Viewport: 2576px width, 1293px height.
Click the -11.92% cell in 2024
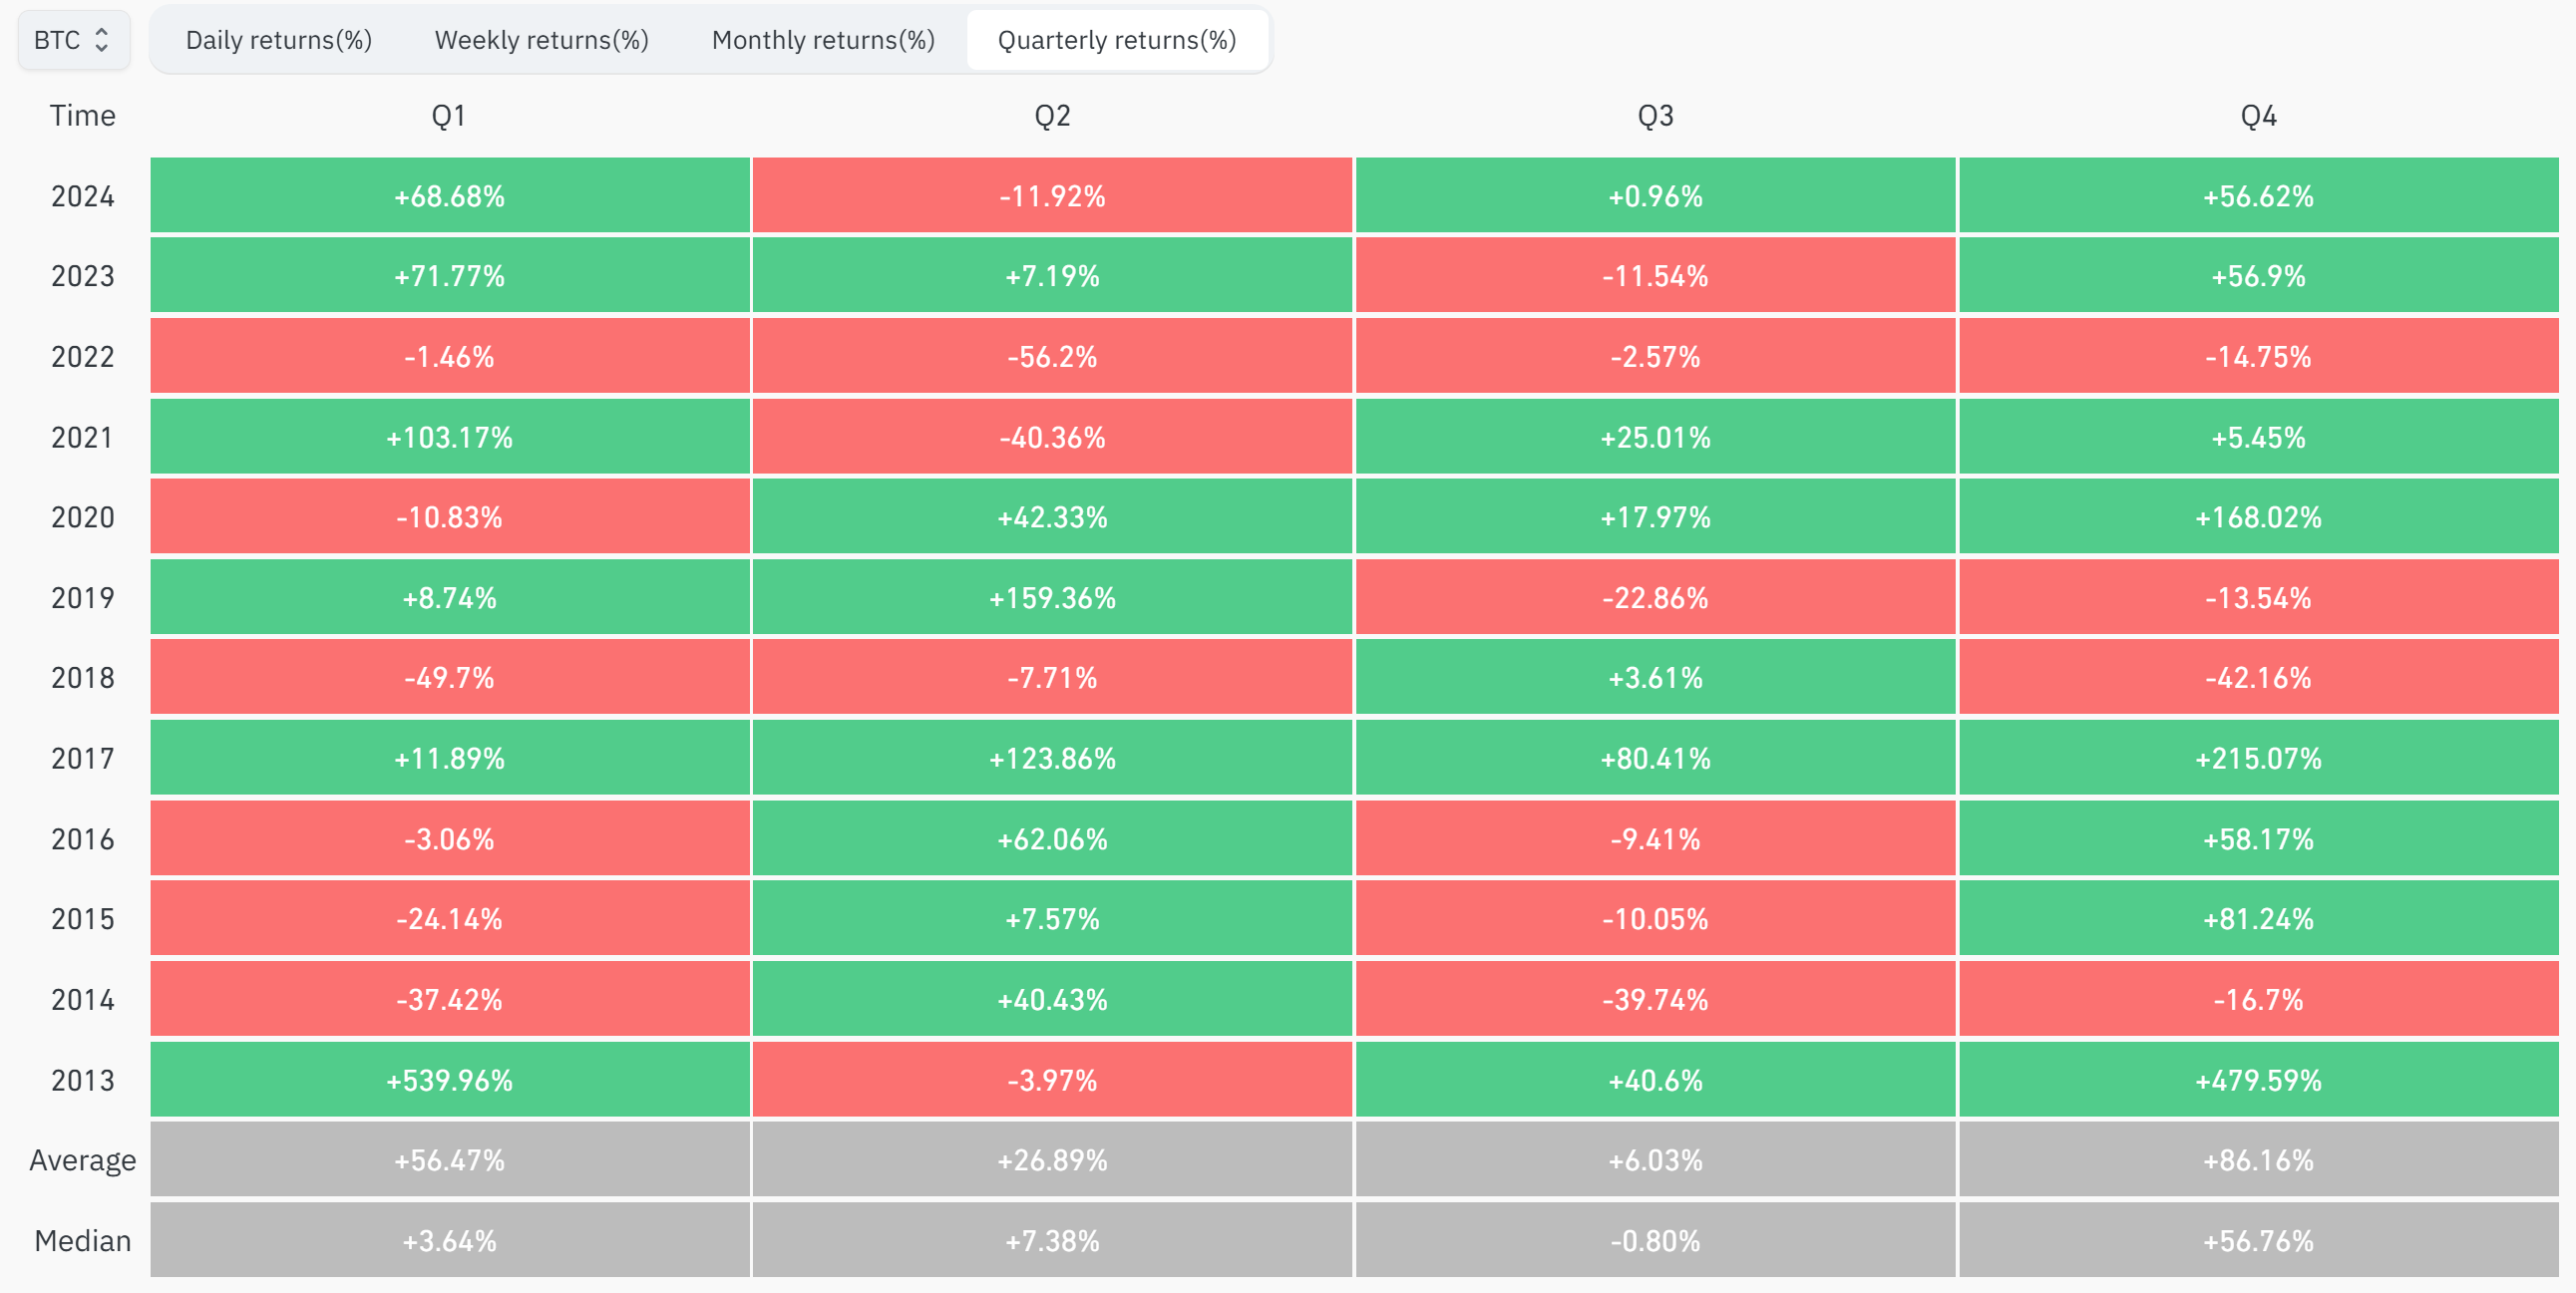point(1052,196)
